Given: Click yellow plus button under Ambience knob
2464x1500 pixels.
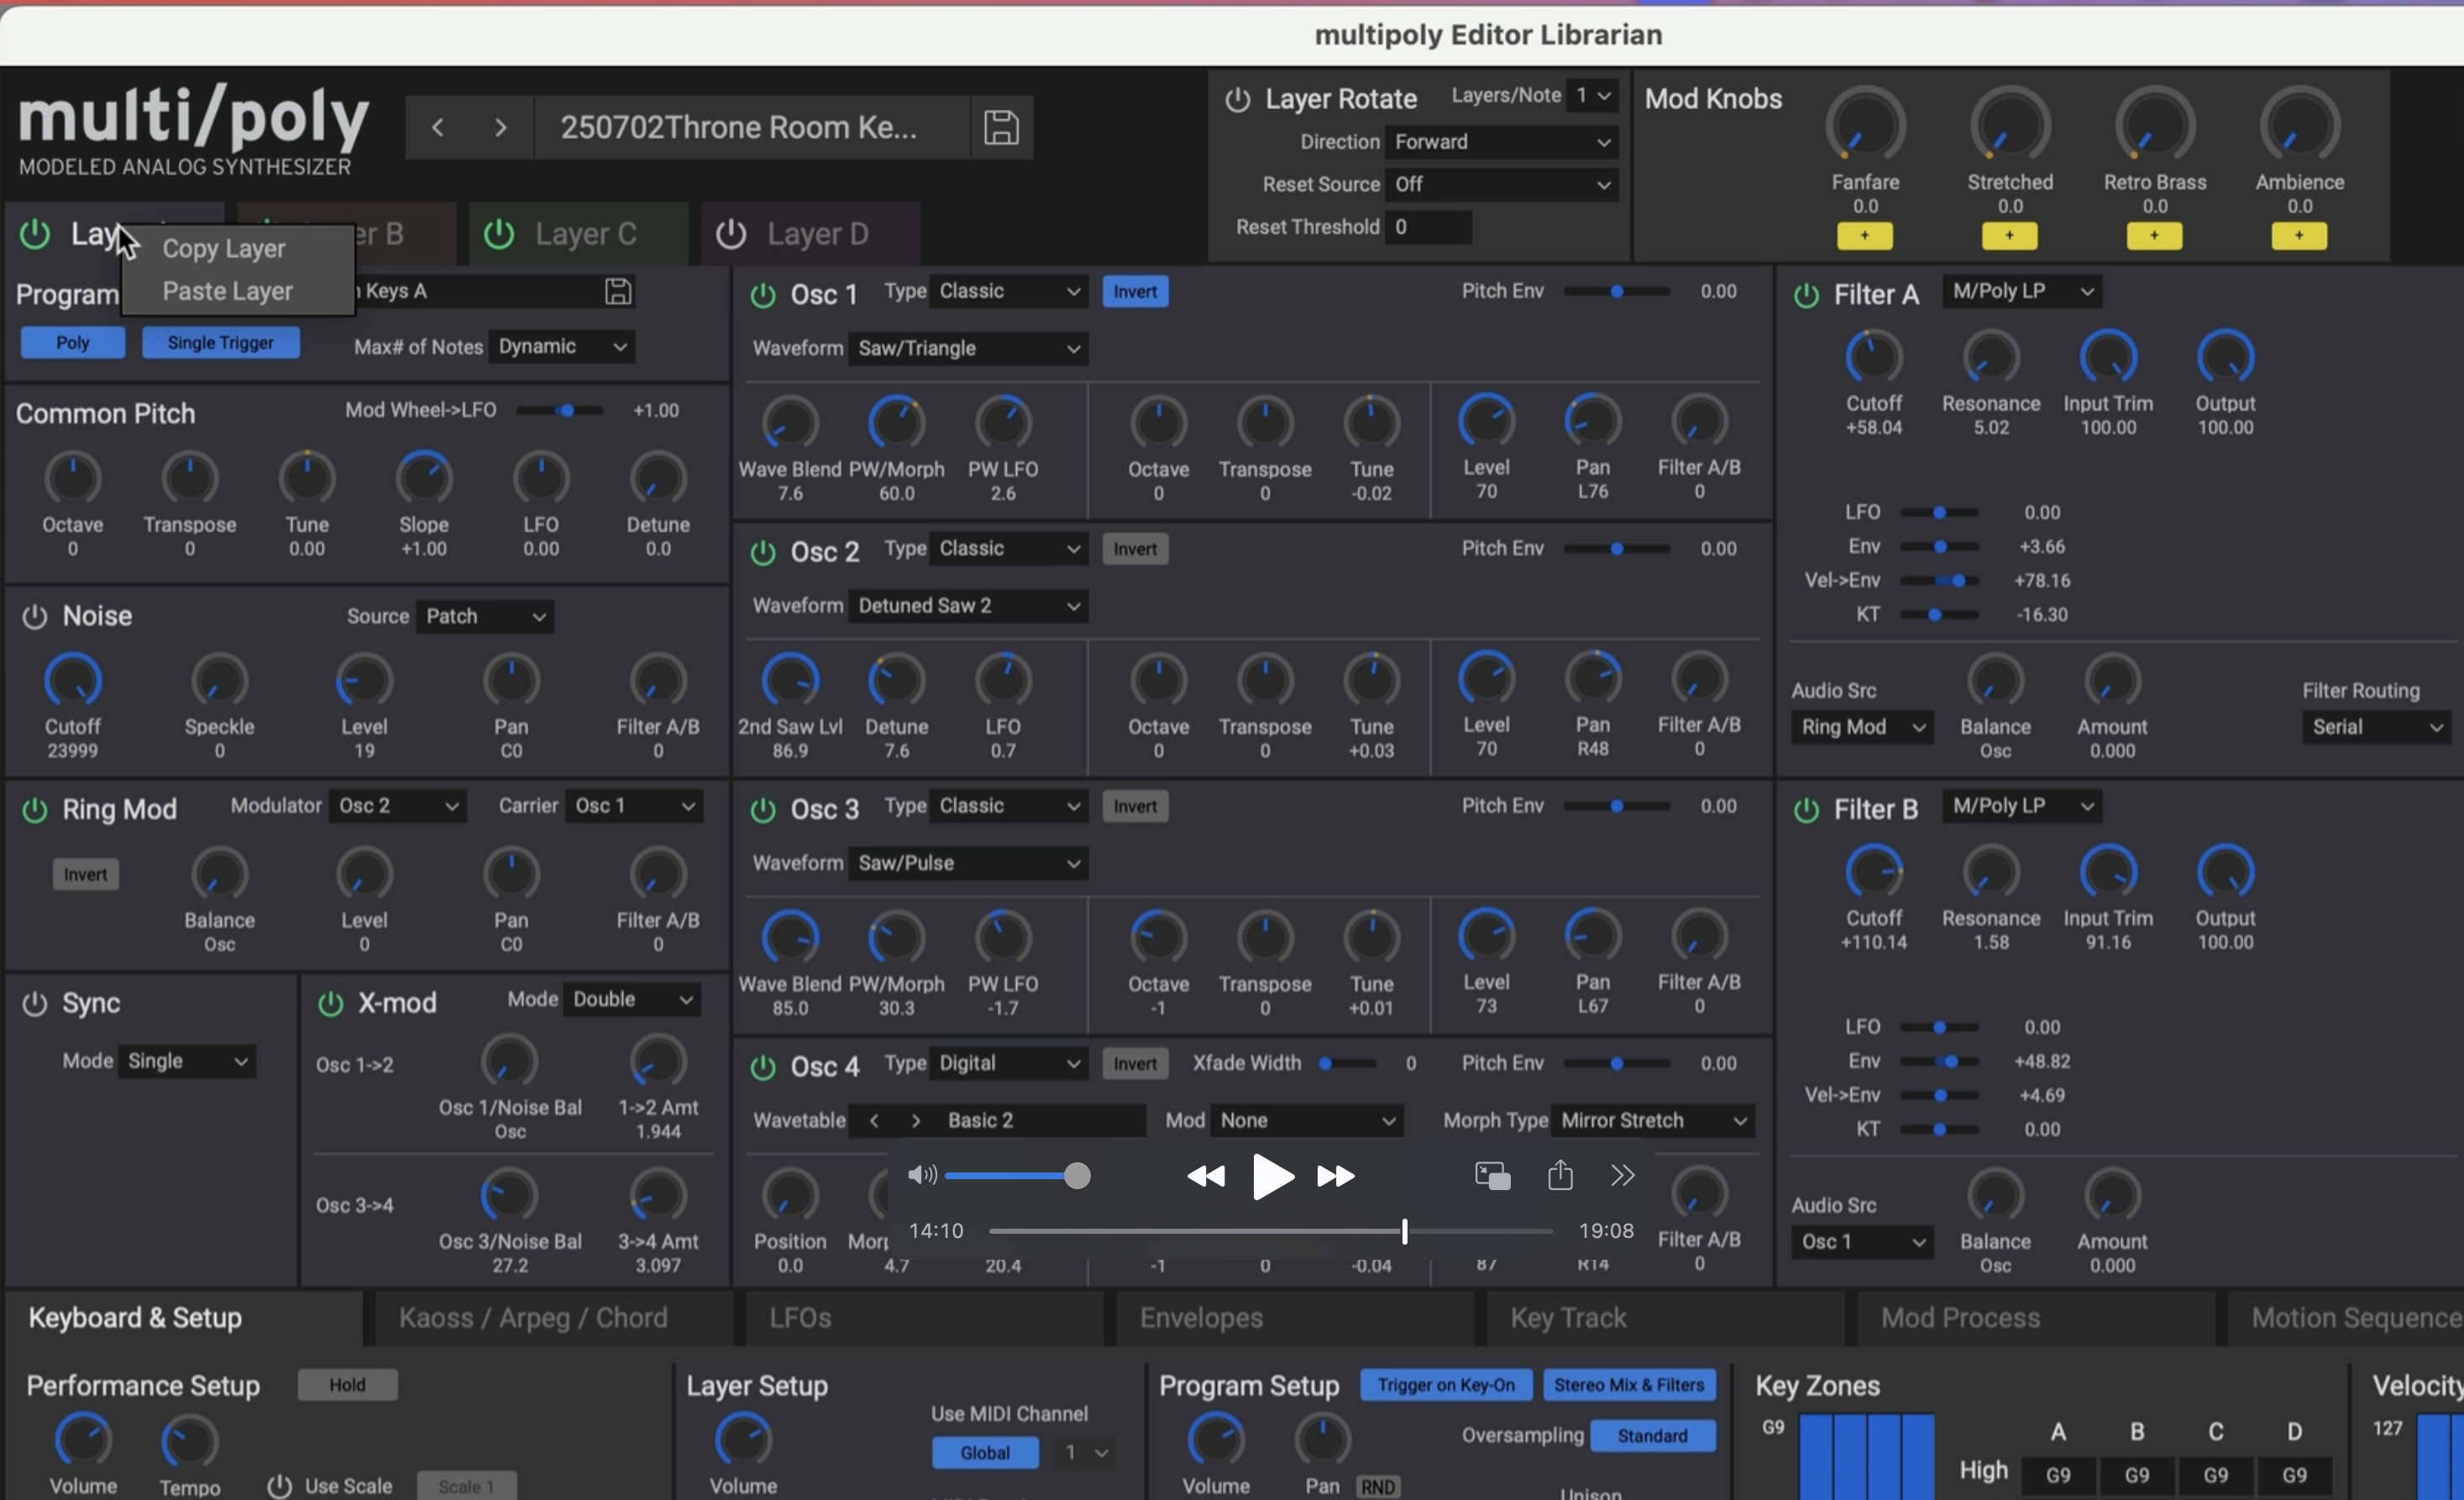Looking at the screenshot, I should [2299, 236].
